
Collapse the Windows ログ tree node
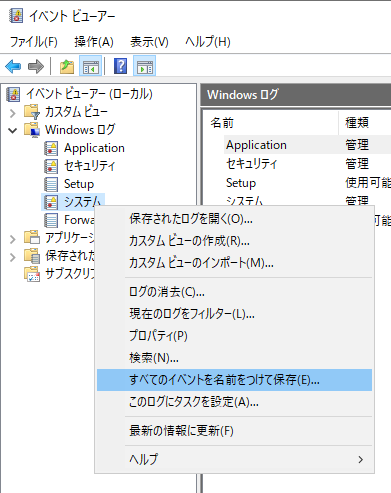point(13,130)
